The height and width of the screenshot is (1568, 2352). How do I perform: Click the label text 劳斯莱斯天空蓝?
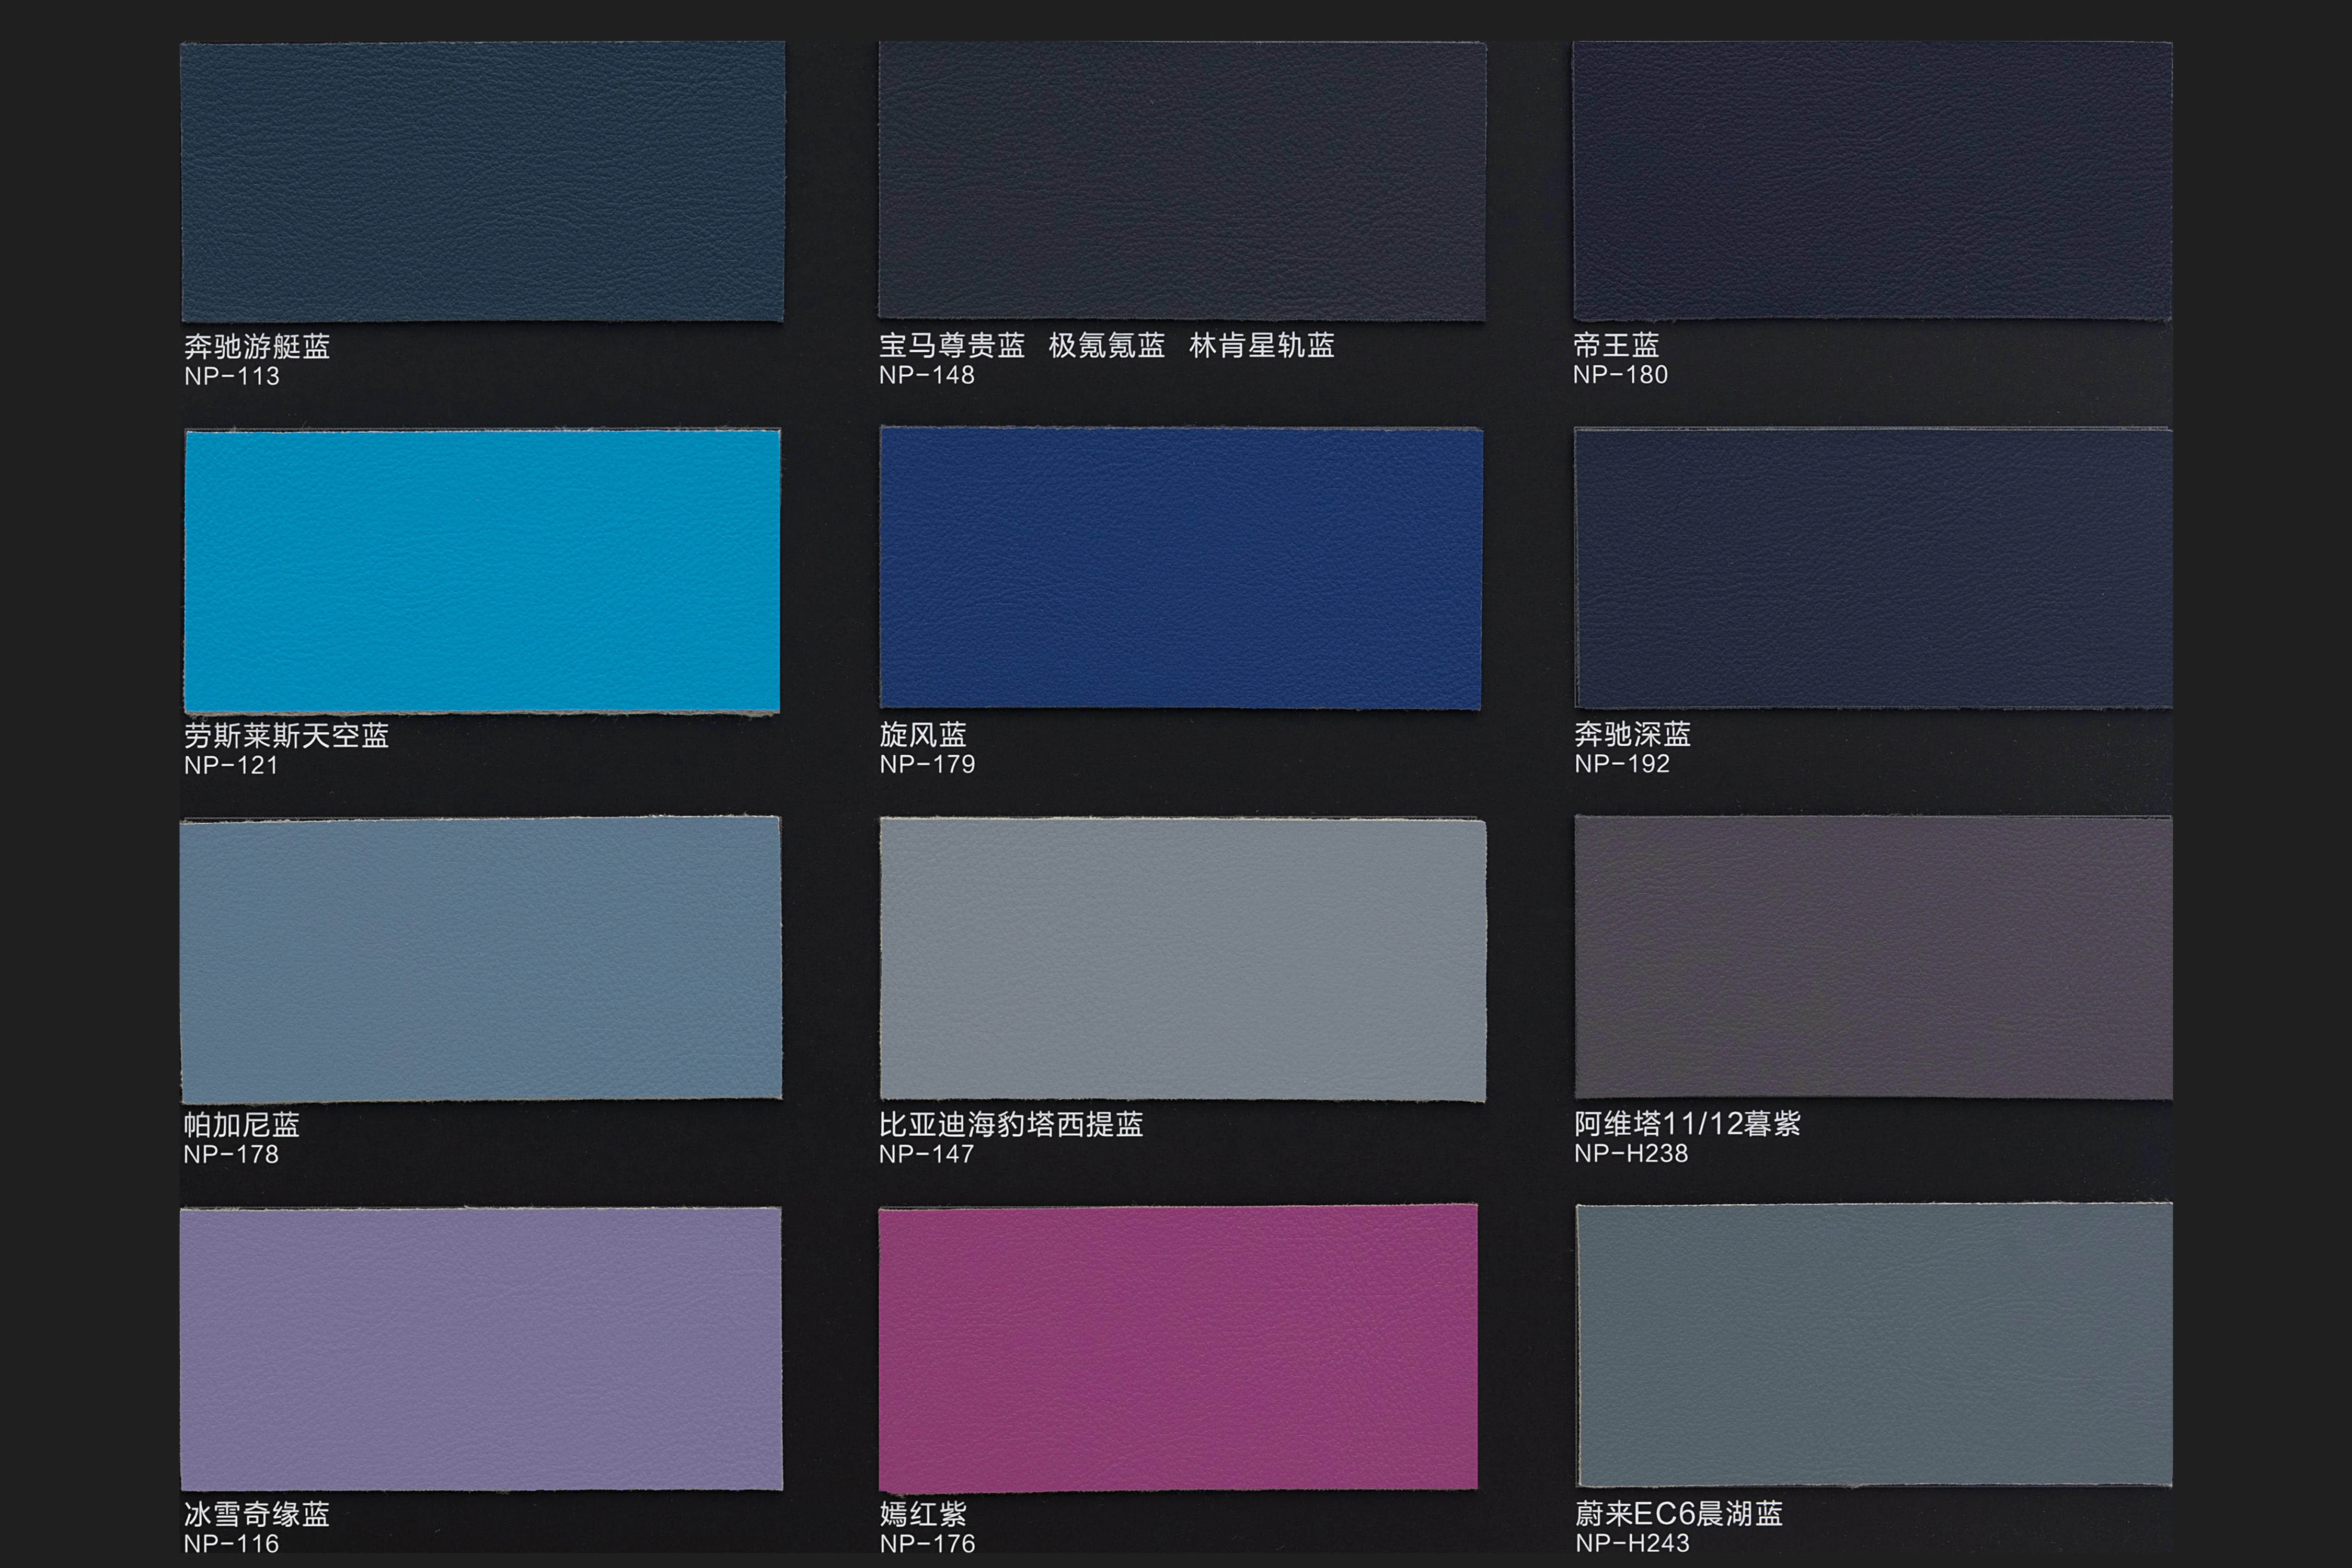[286, 736]
